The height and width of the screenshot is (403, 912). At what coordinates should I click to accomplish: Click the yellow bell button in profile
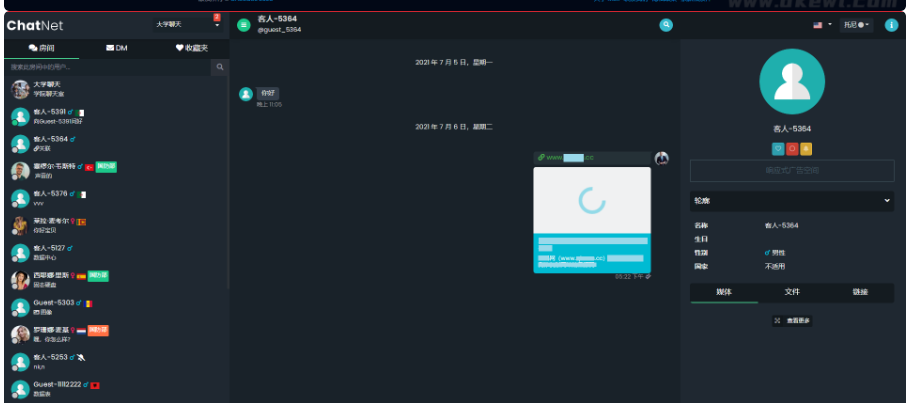(x=806, y=149)
